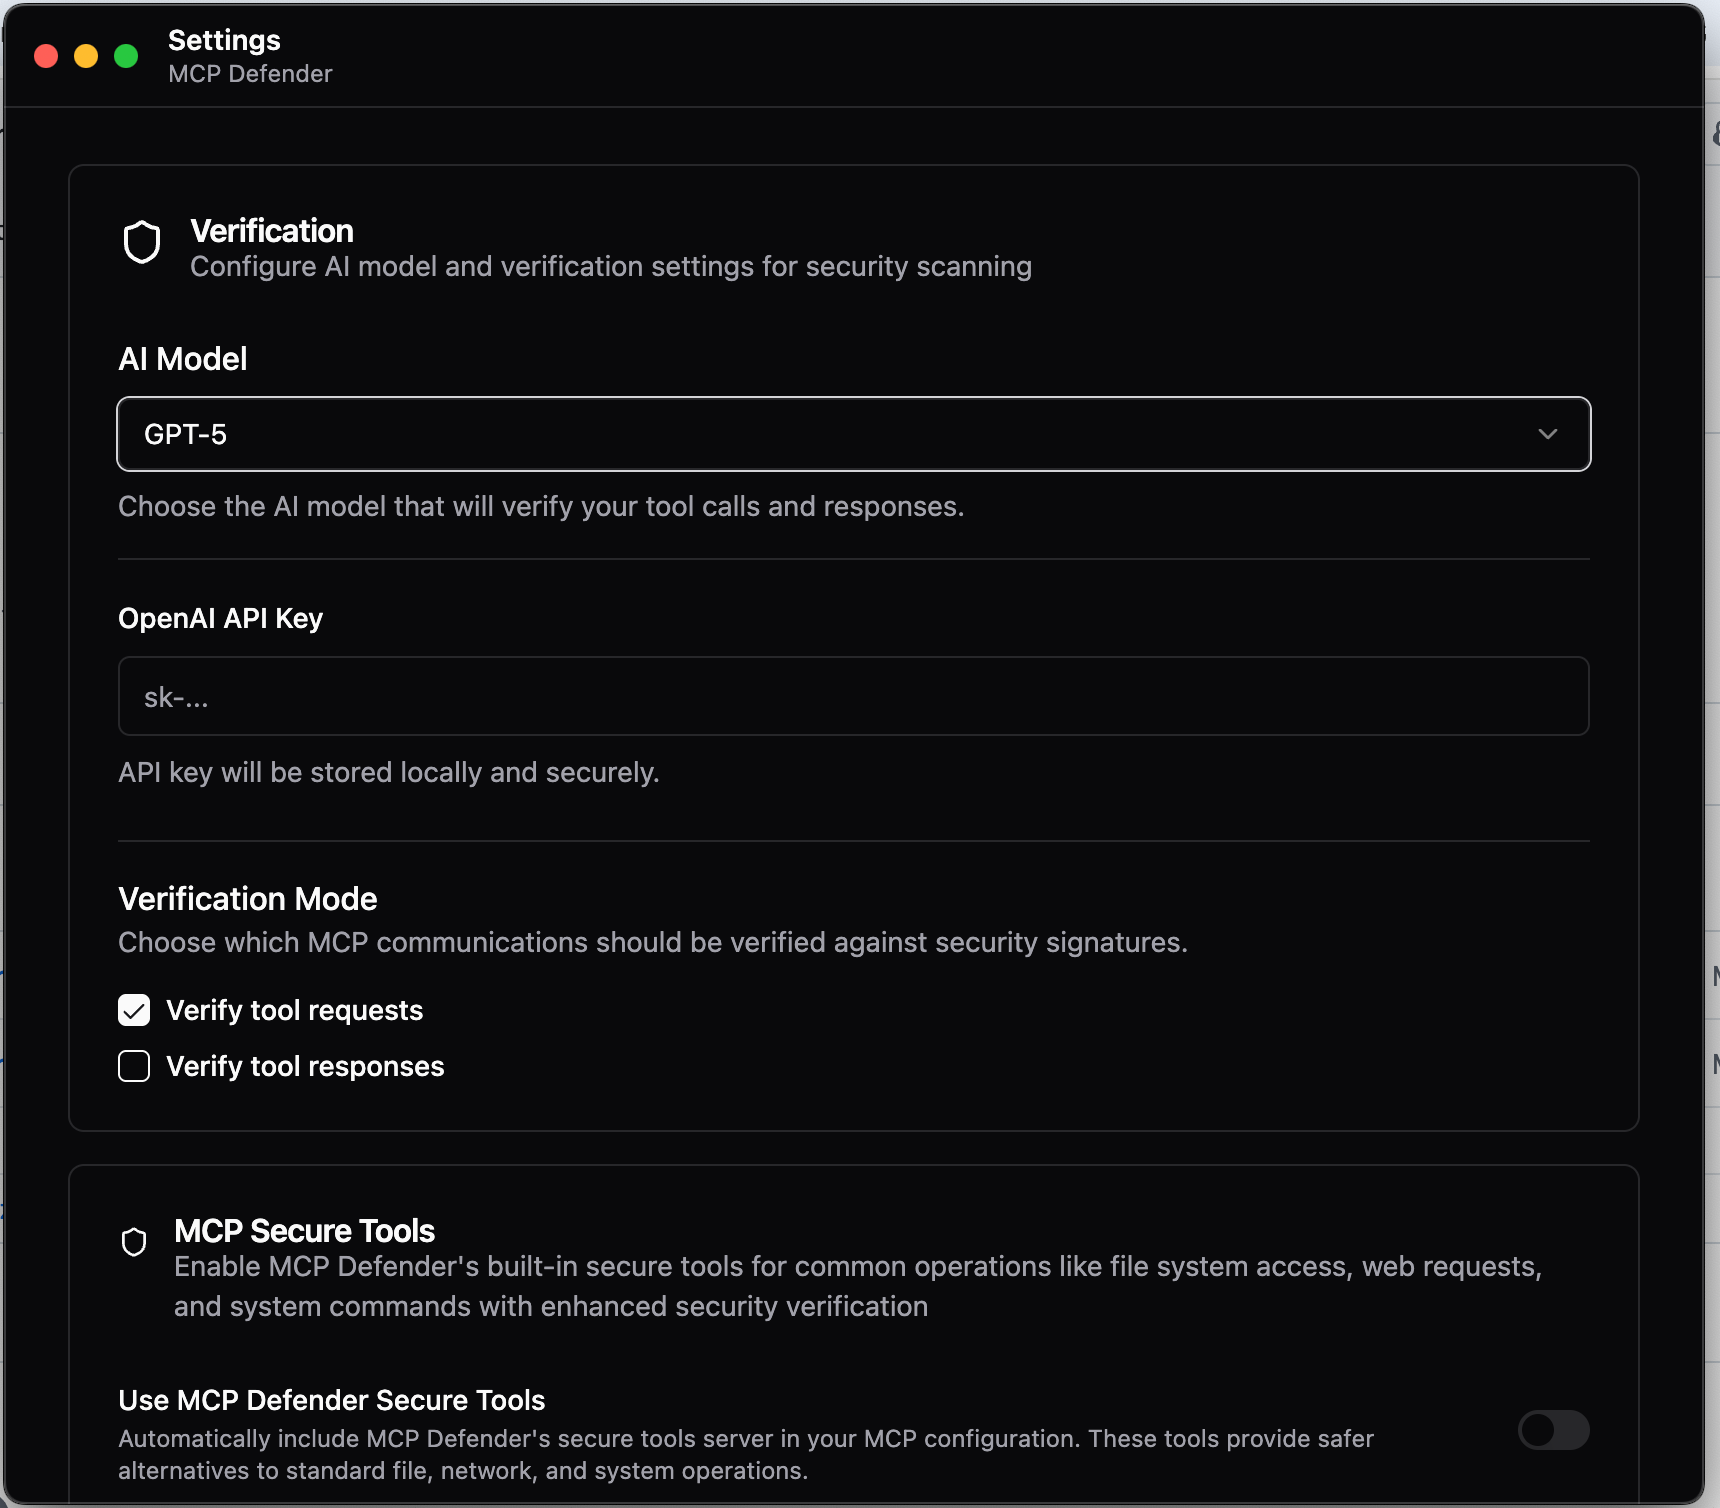Click the MCP Secure Tools heading
The width and height of the screenshot is (1720, 1508).
304,1231
